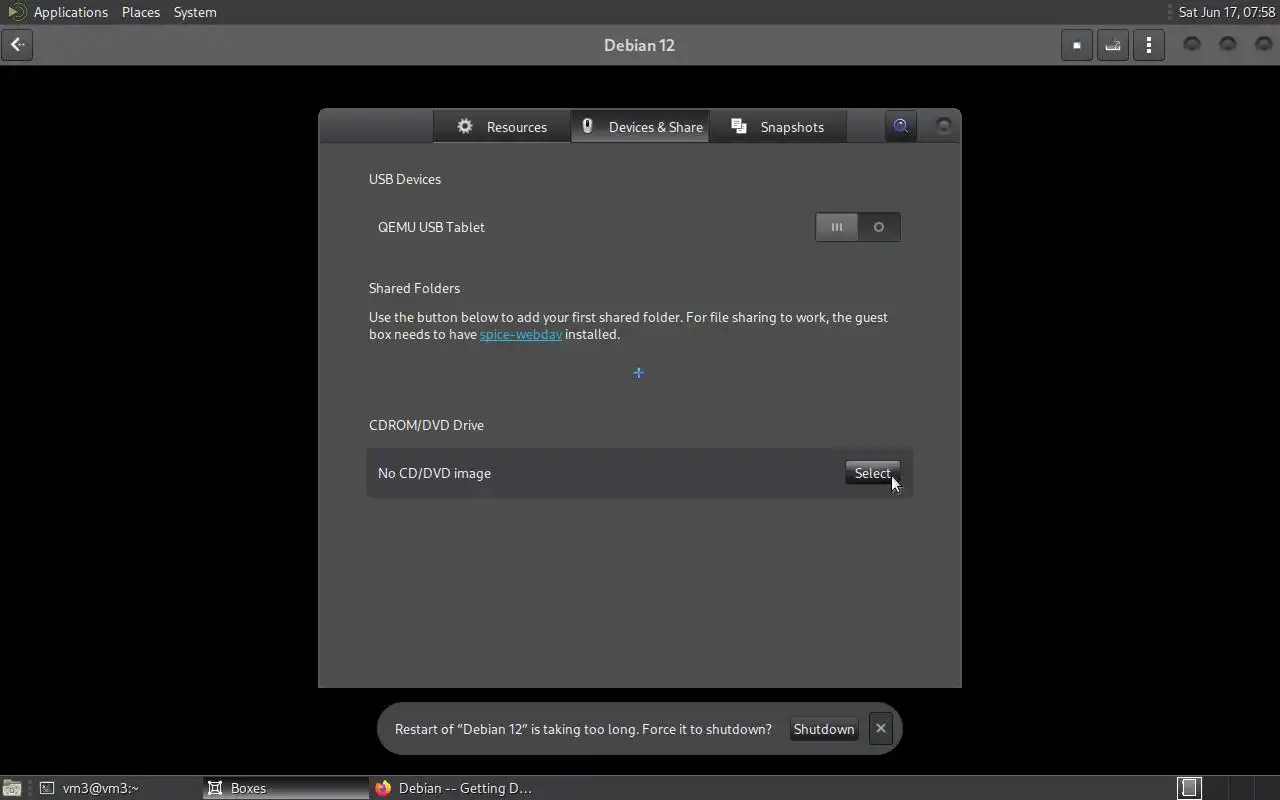The height and width of the screenshot is (800, 1280).
Task: Toggle the QEMU USB Tablet switch
Action: click(x=858, y=227)
